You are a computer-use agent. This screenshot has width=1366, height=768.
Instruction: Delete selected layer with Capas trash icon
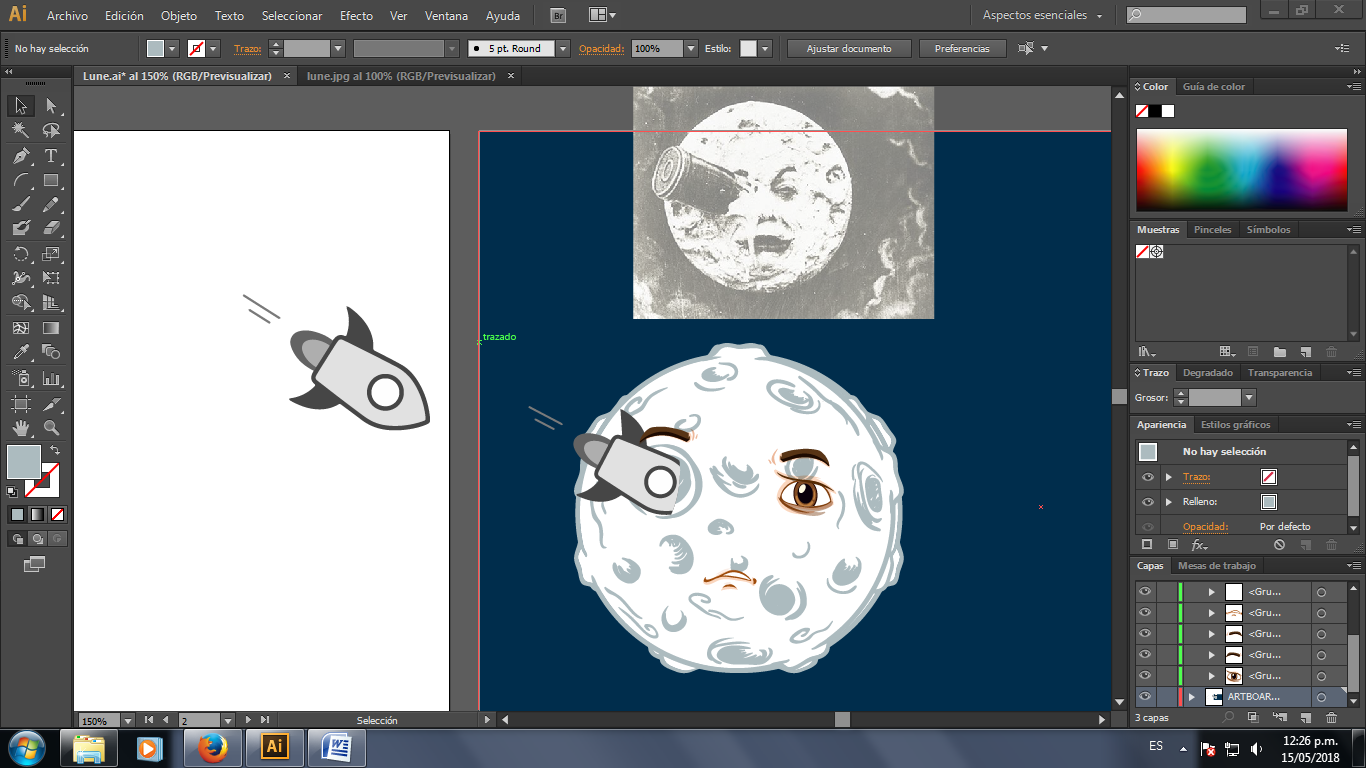(x=1331, y=718)
